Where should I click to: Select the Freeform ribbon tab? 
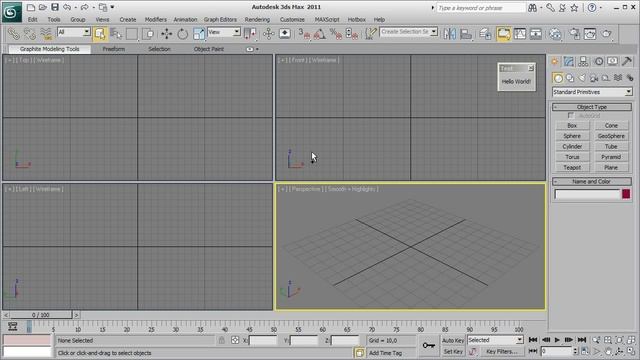tap(113, 49)
